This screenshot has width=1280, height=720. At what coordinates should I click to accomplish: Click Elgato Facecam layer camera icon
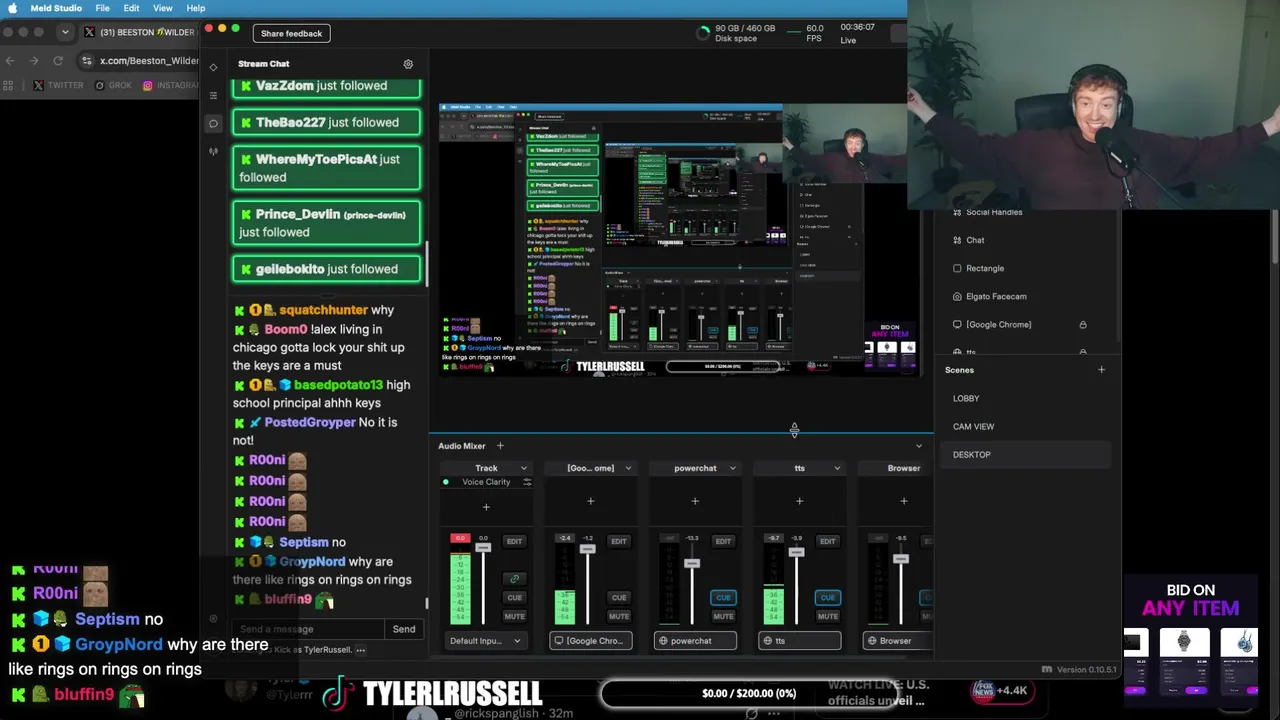[957, 296]
